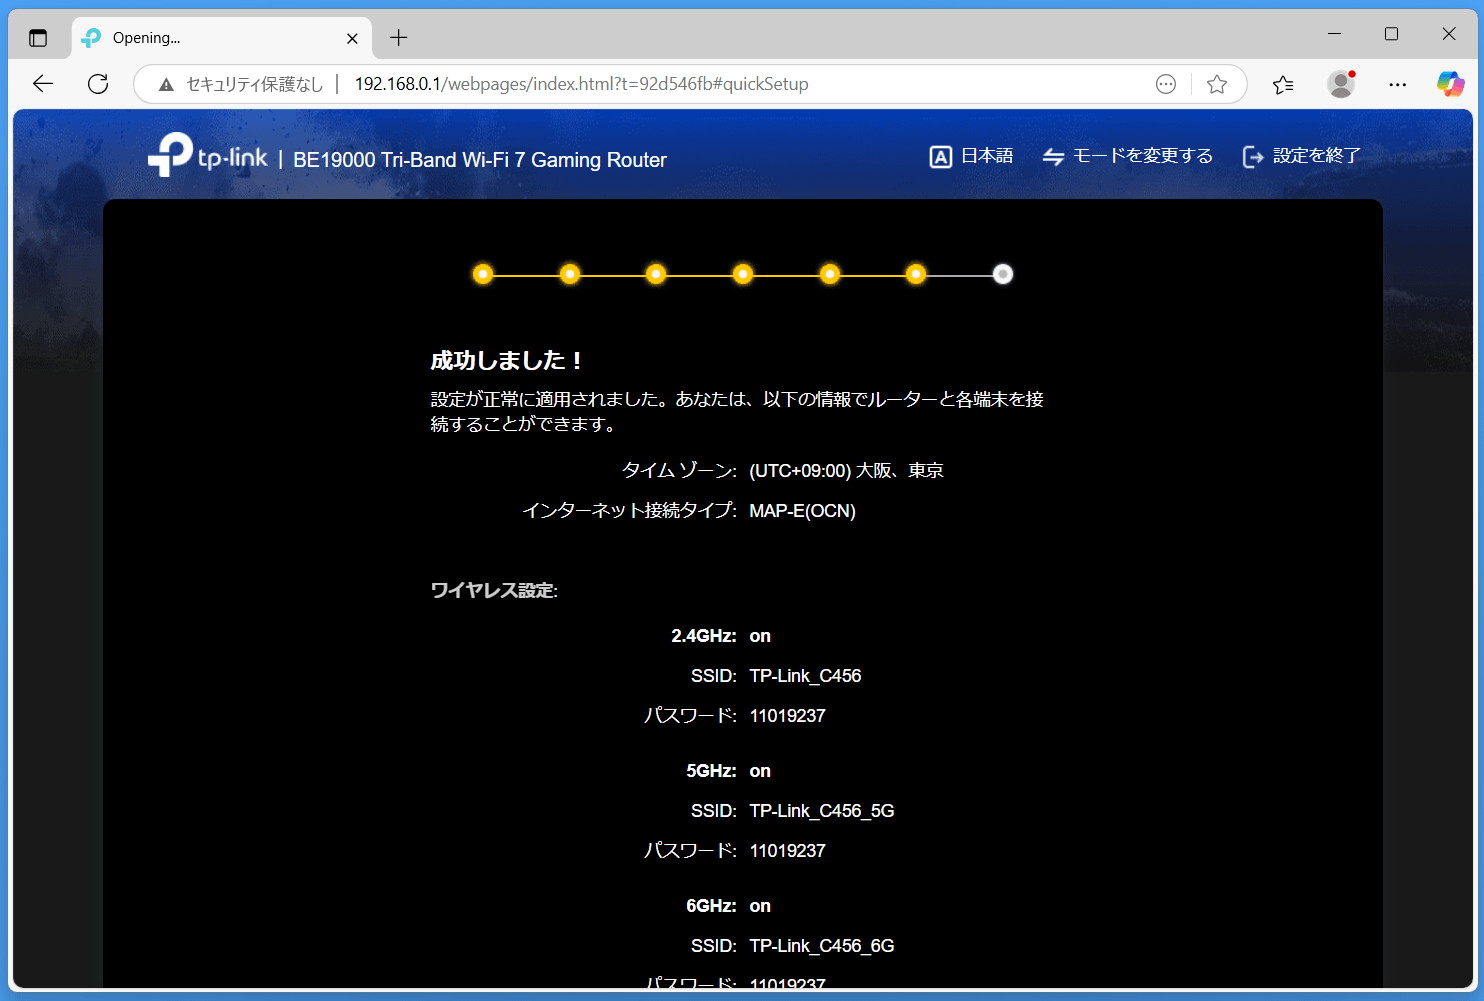Click the second progress step dot
The width and height of the screenshot is (1484, 1001).
pos(570,274)
